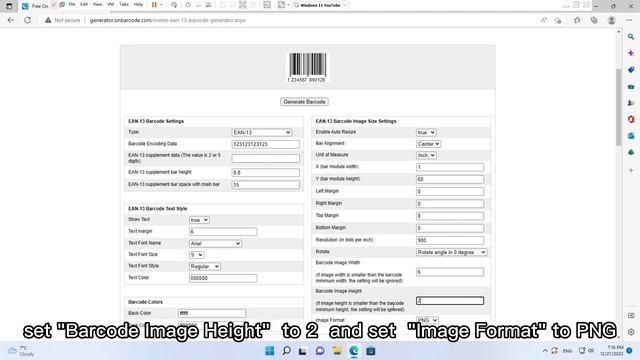Go back using the browser back arrow
Image resolution: width=640 pixels, height=360 pixels.
coord(11,20)
